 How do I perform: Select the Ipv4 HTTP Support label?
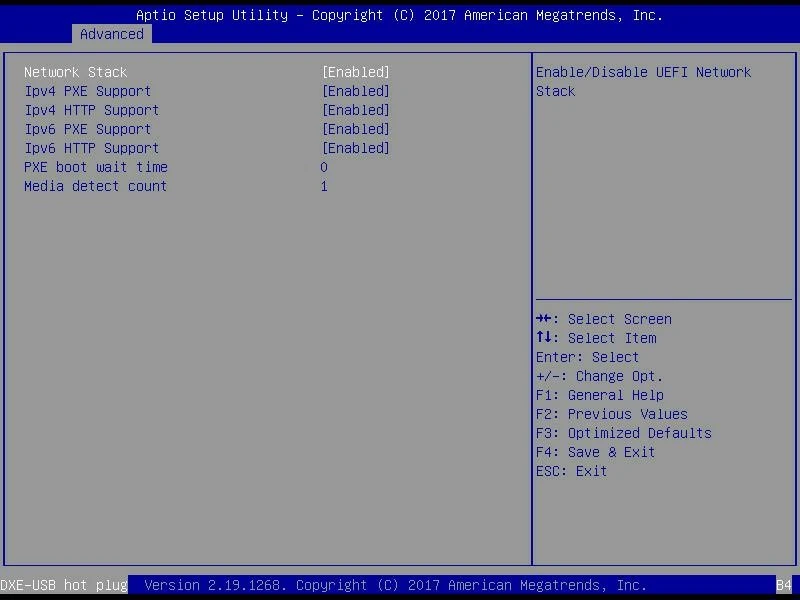pos(92,110)
